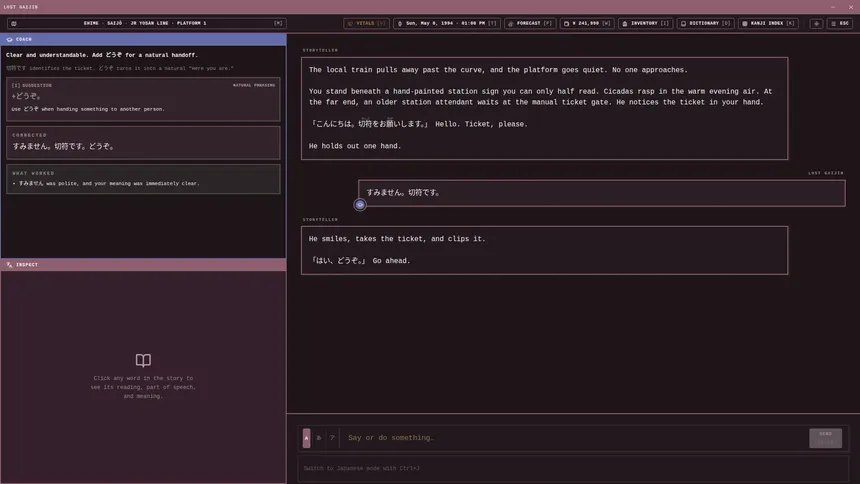Click the wallet icon by ¥ 241,990
The height and width of the screenshot is (484, 860).
point(567,24)
